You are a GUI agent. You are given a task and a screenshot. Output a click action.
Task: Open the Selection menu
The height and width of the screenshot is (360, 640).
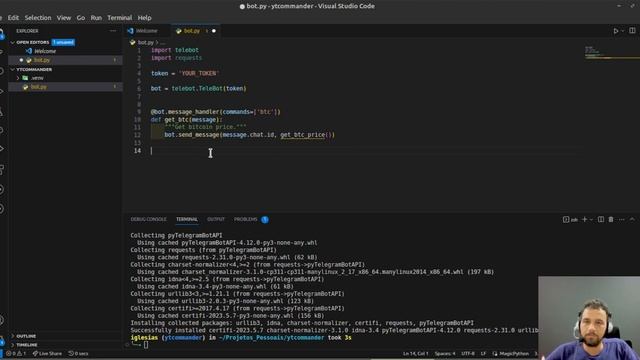(x=38, y=18)
